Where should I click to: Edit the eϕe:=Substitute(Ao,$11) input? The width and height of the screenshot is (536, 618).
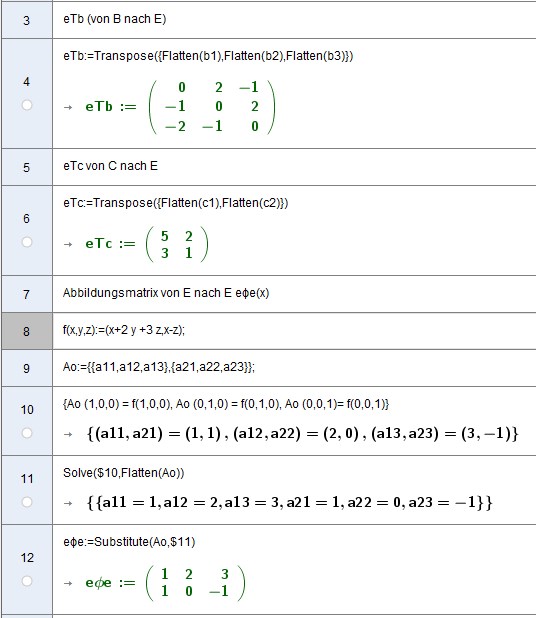(129, 542)
